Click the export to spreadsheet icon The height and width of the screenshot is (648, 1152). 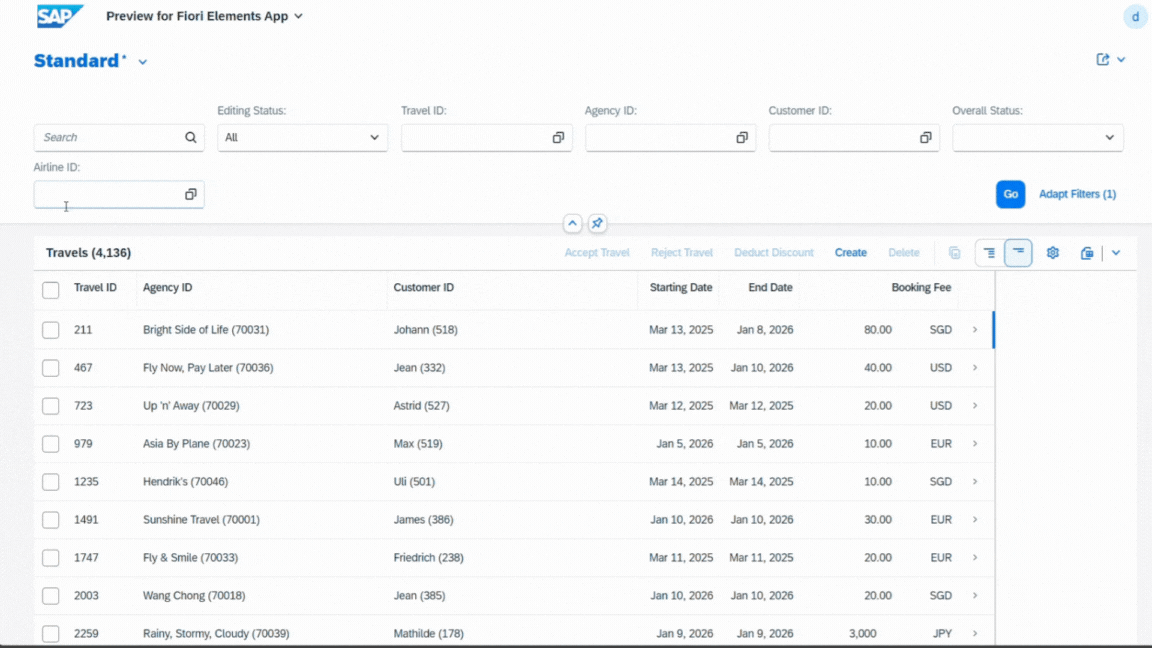[1087, 253]
